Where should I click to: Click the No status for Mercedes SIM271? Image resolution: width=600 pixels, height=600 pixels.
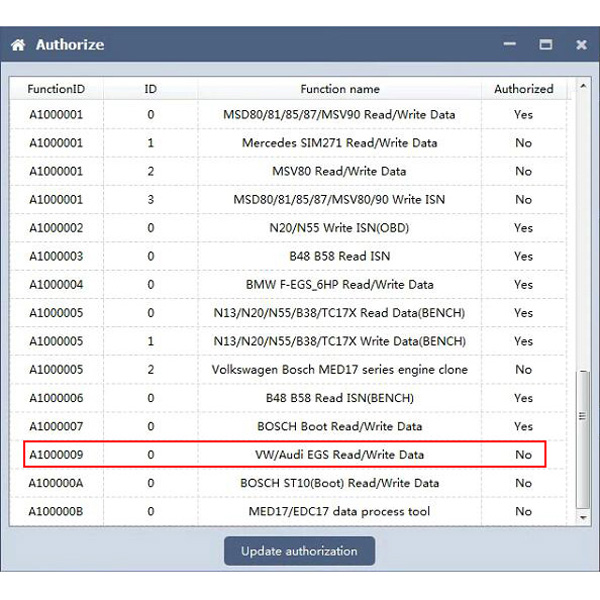click(523, 143)
